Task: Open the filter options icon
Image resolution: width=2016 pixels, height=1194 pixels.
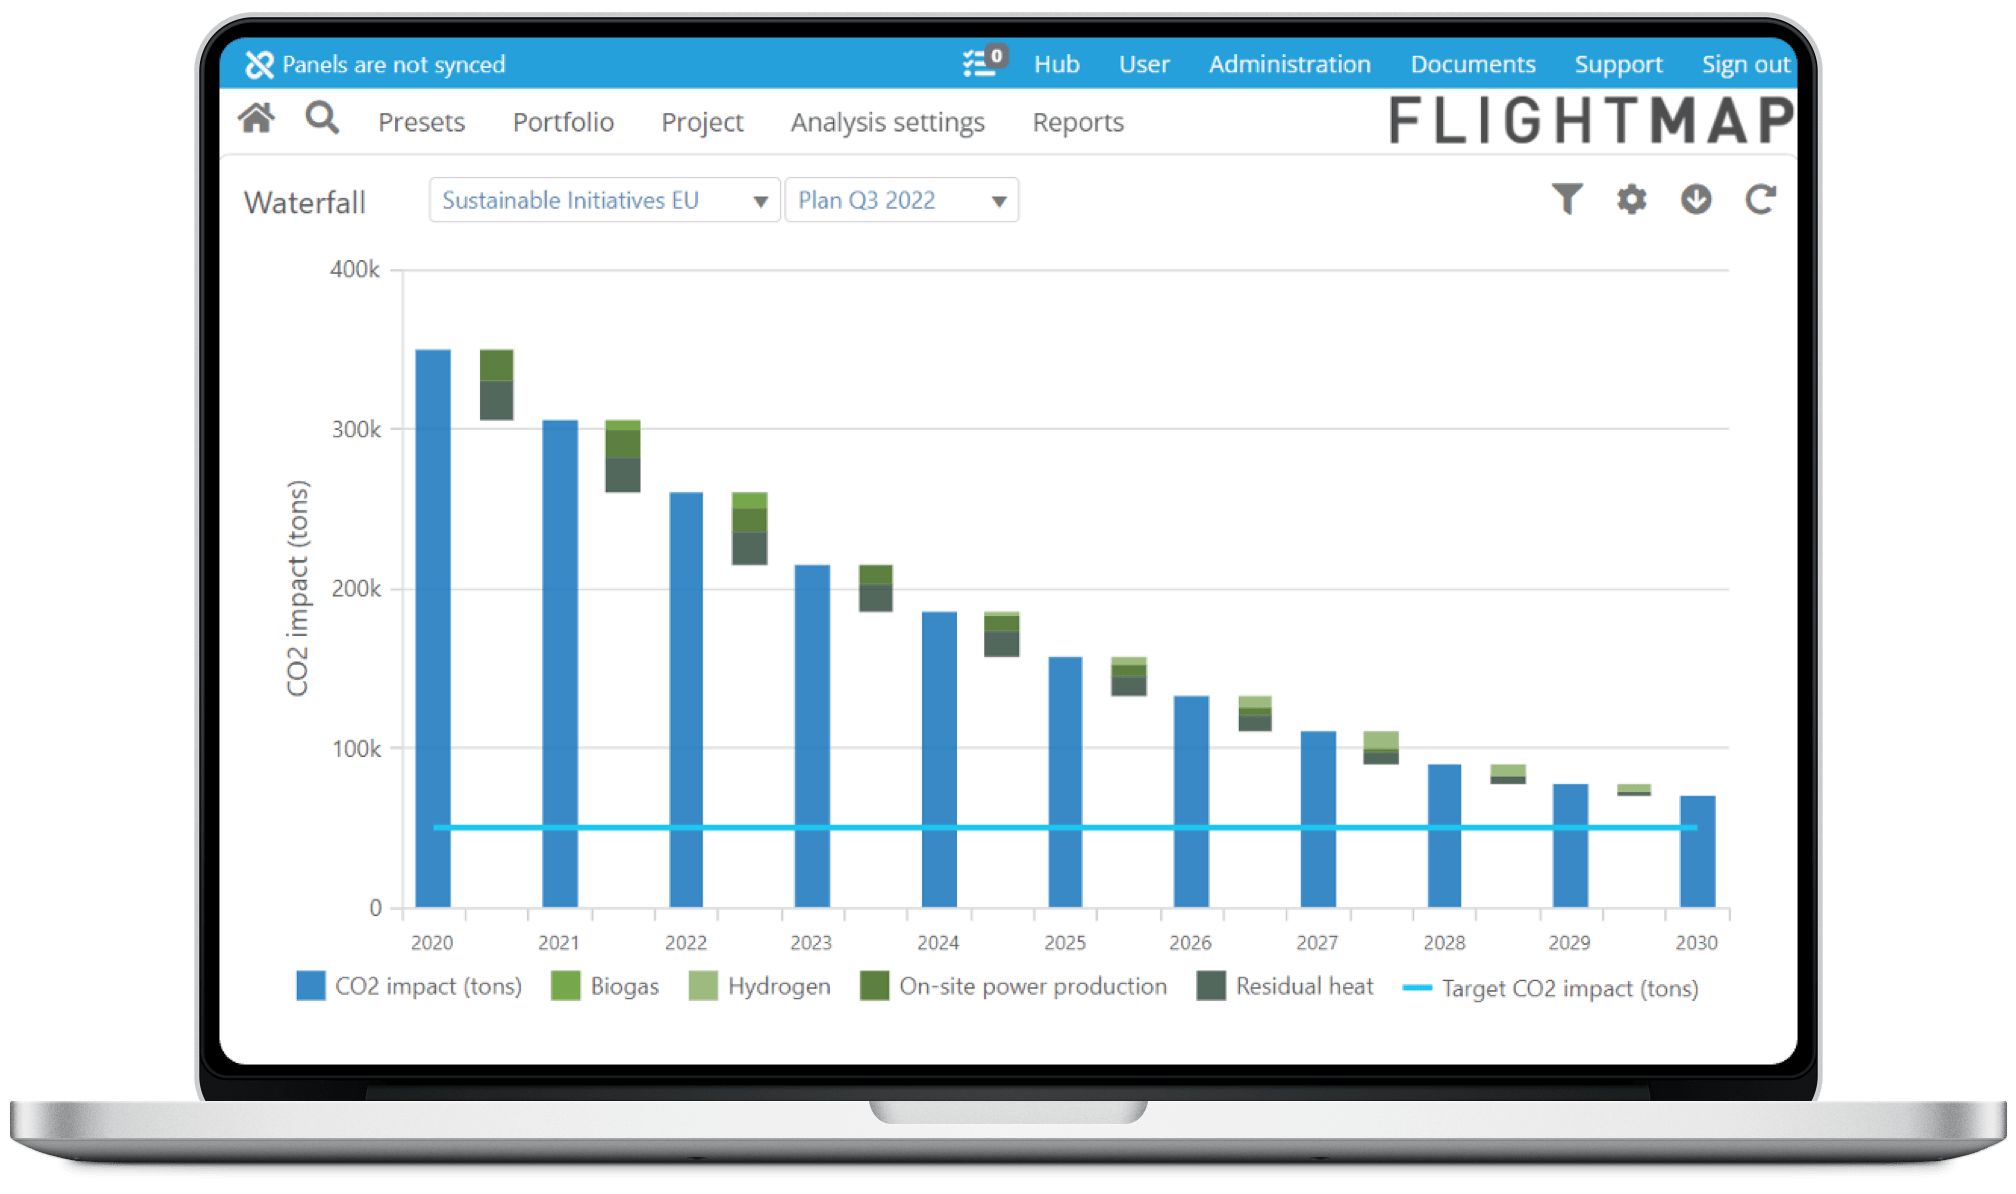Action: (x=1569, y=199)
